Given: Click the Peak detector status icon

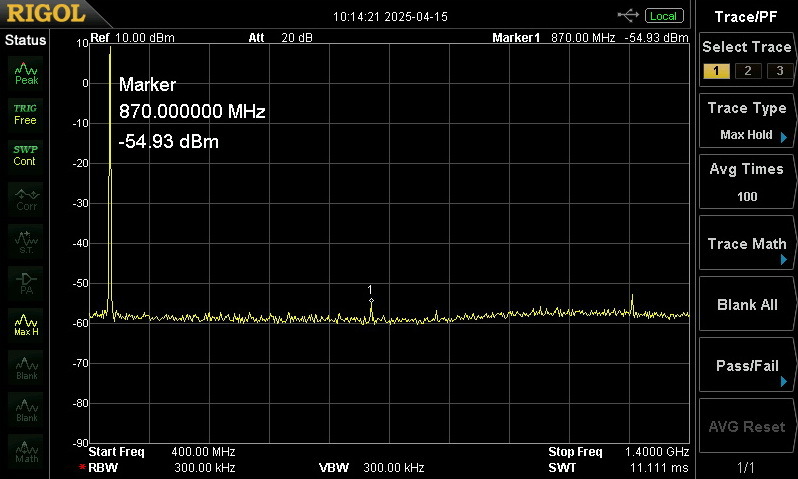Looking at the screenshot, I should (25, 74).
